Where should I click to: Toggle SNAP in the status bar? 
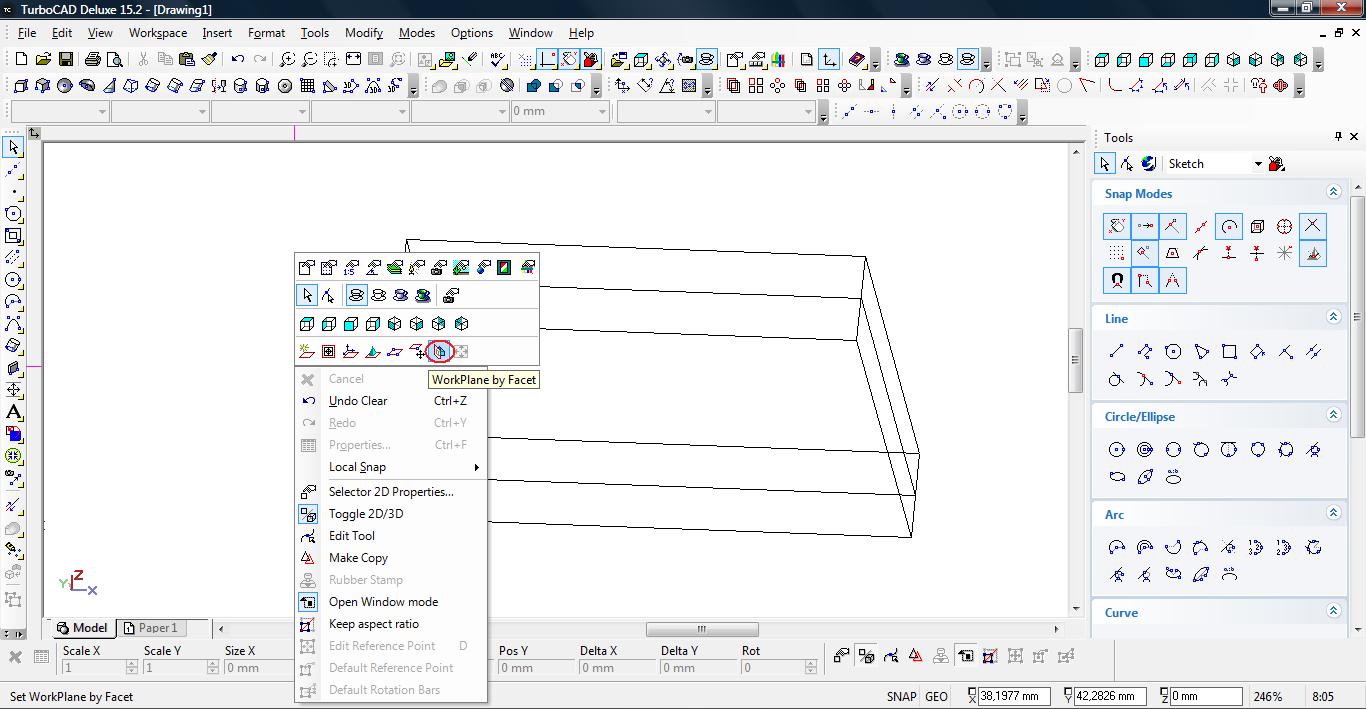(901, 697)
